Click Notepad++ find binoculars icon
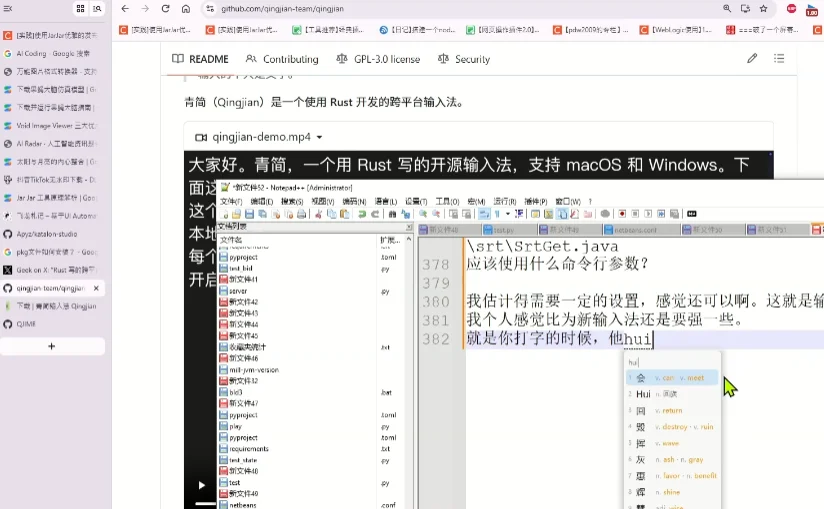The image size is (824, 509). pyautogui.click(x=392, y=214)
